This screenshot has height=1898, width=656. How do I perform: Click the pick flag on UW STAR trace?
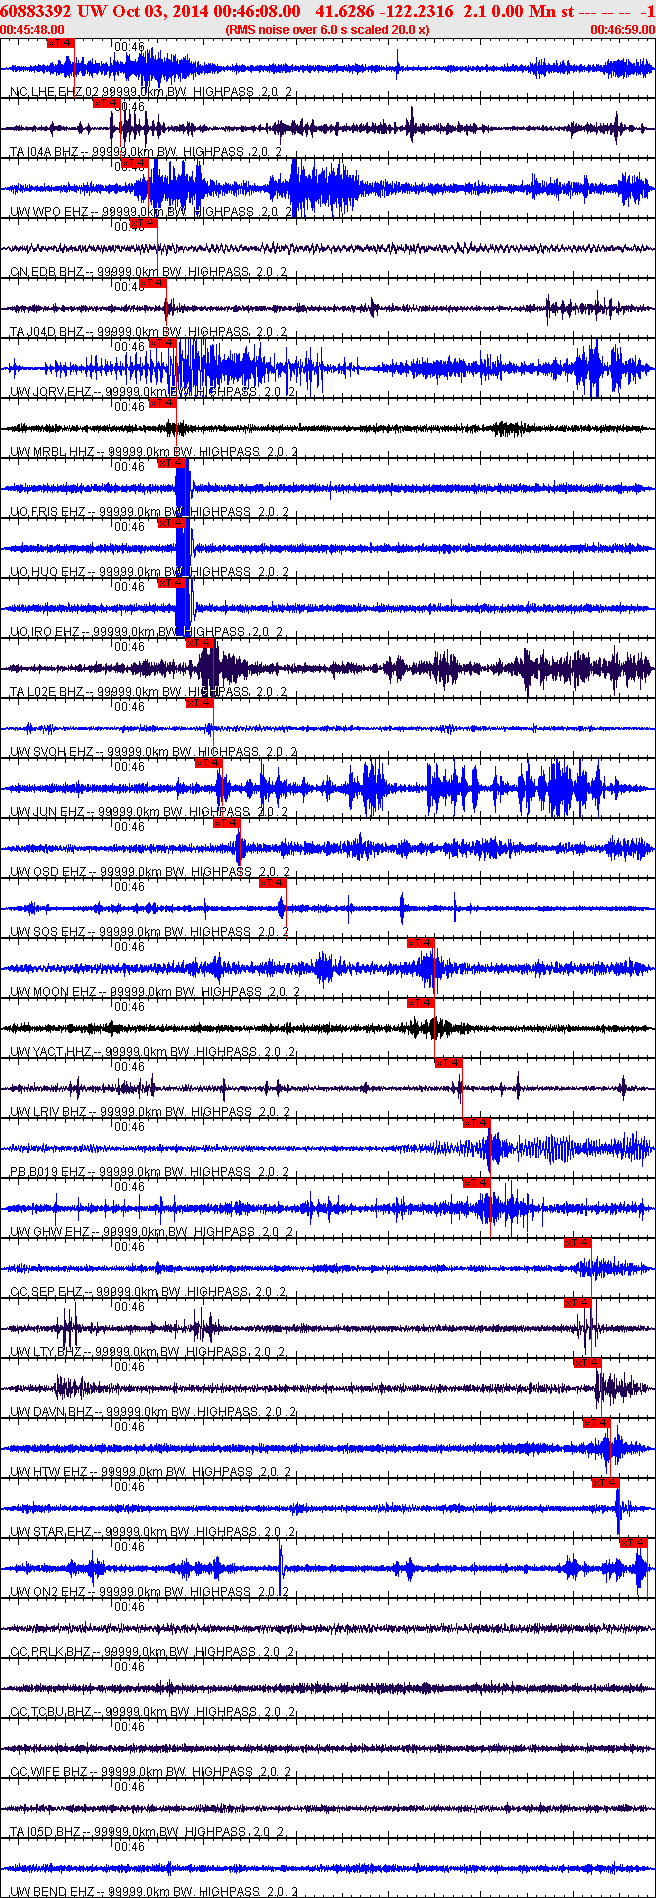(606, 1483)
